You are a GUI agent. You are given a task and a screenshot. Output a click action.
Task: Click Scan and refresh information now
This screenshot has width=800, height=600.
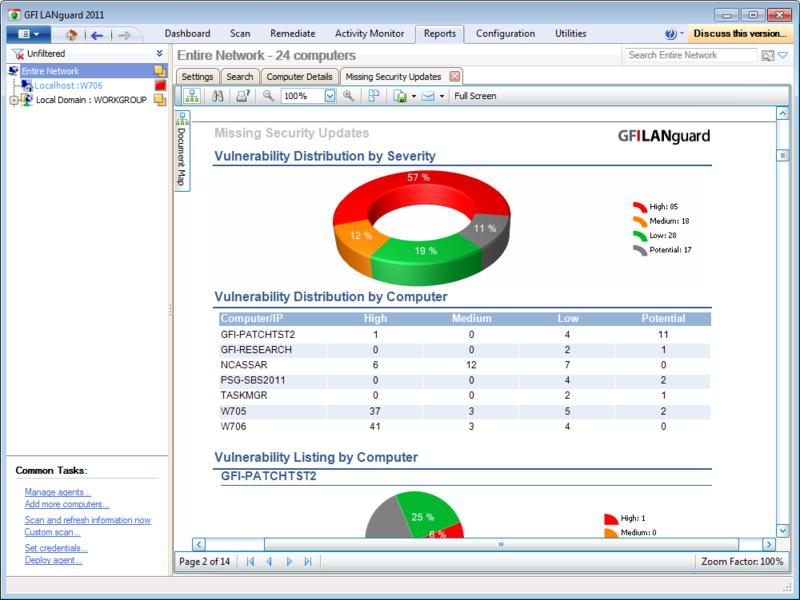(x=88, y=520)
